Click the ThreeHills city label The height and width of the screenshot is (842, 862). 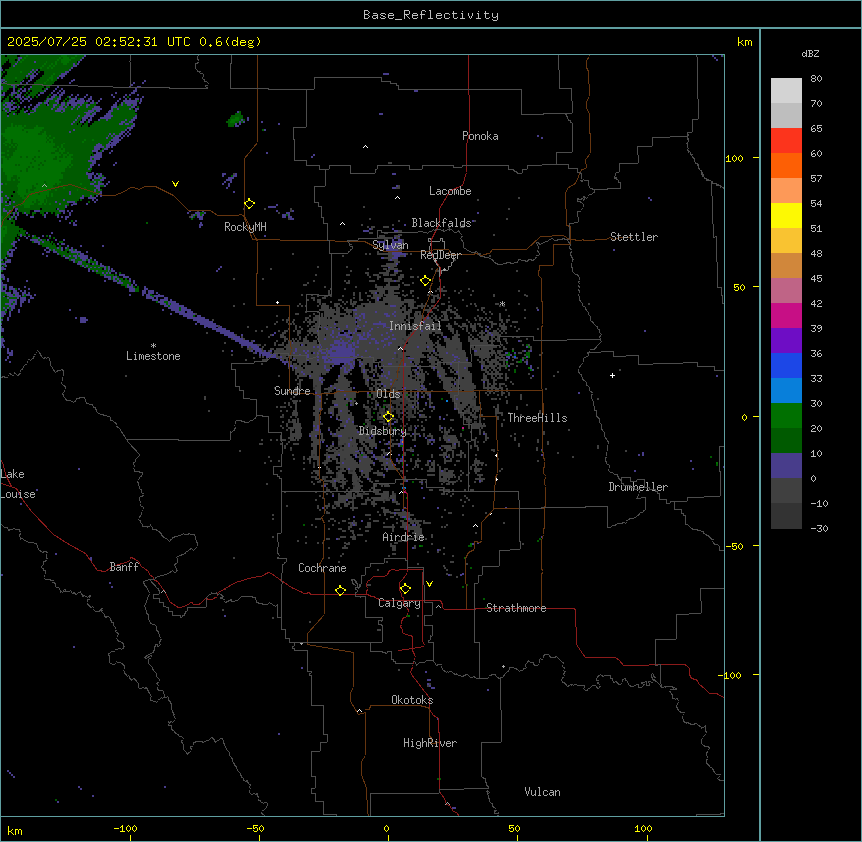click(x=537, y=418)
